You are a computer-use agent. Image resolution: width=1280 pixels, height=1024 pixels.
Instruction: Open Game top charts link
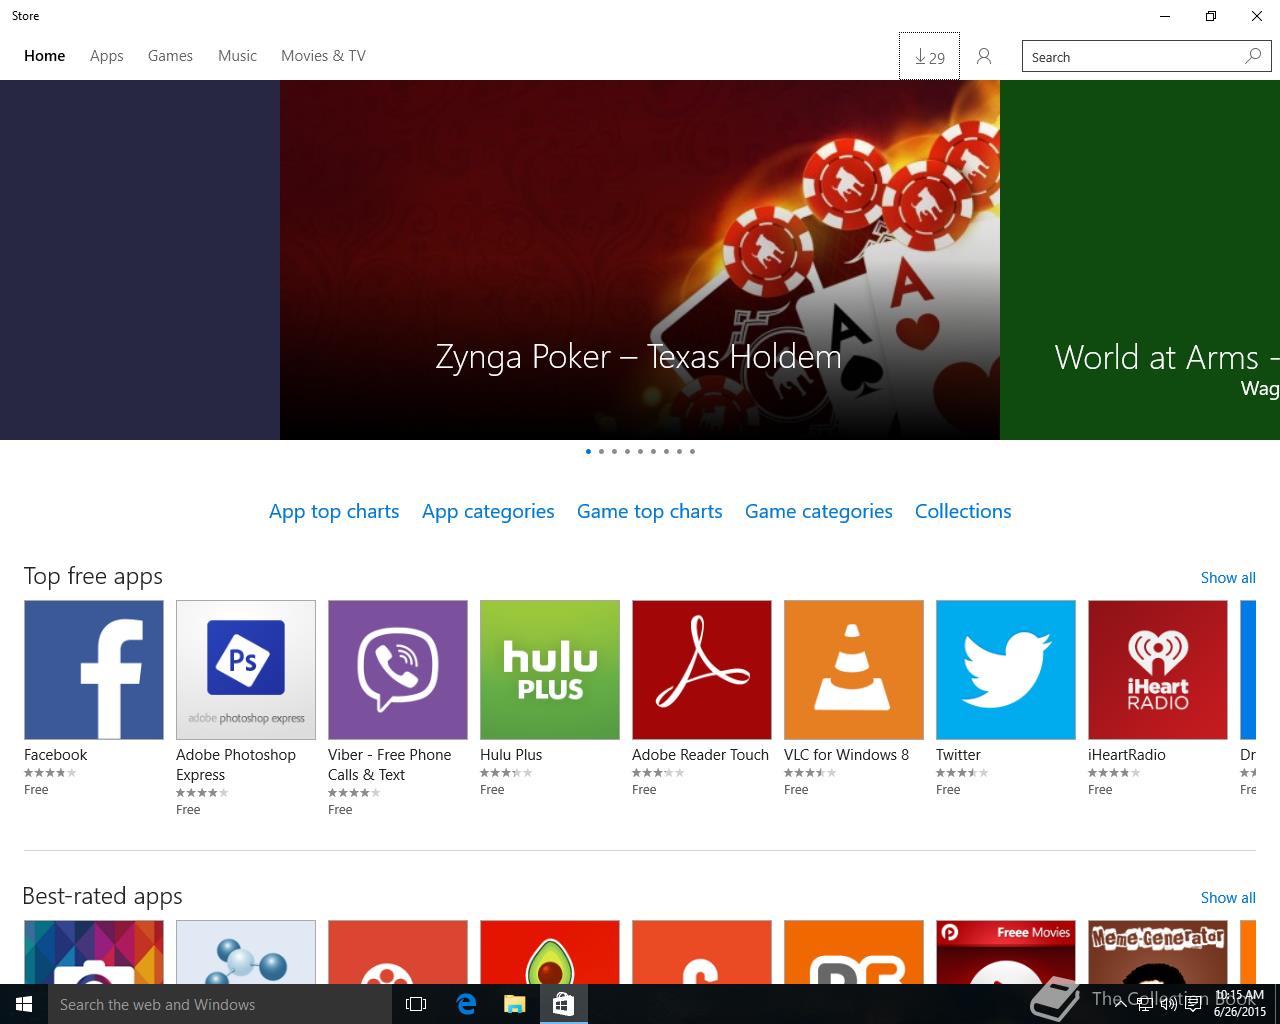tap(650, 511)
